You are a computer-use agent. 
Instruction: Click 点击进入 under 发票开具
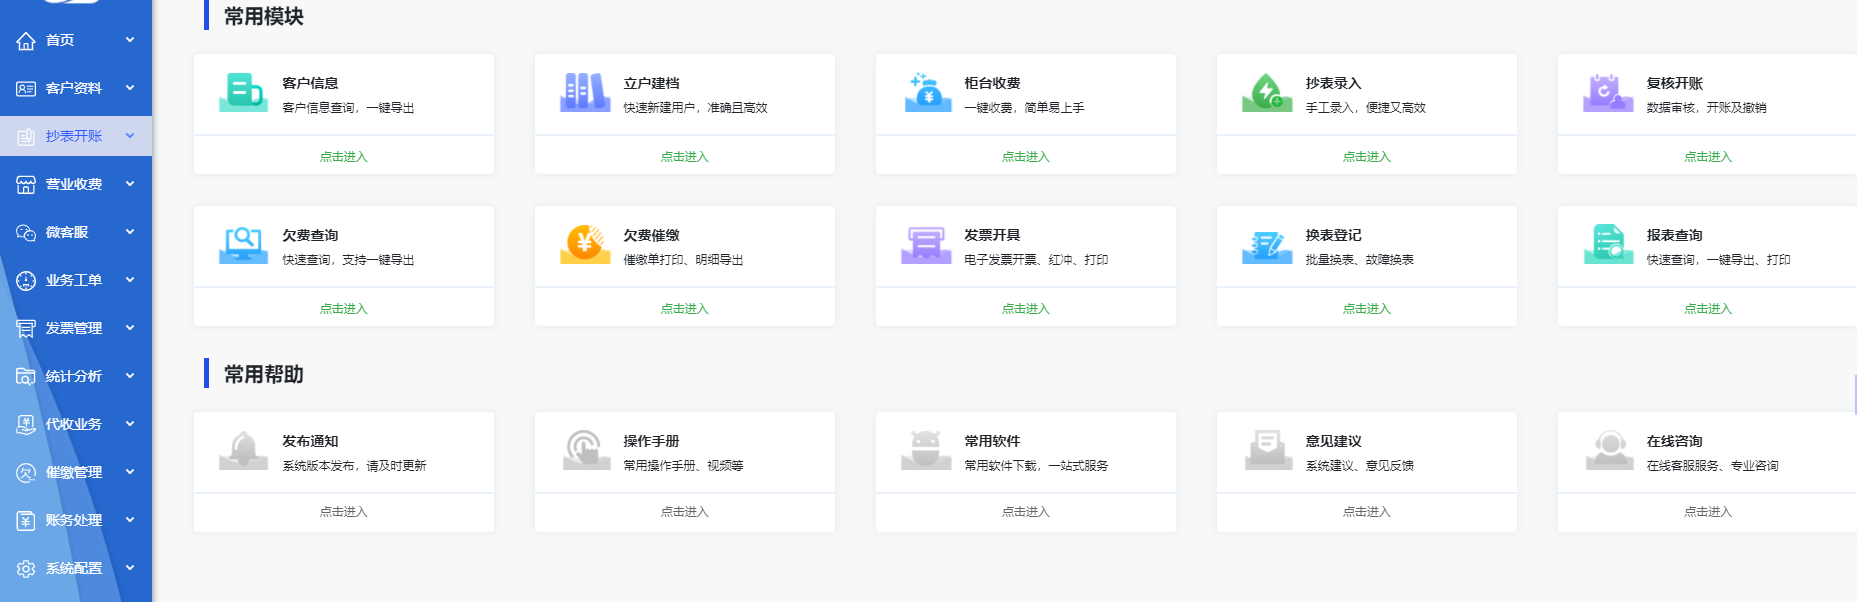click(1026, 309)
